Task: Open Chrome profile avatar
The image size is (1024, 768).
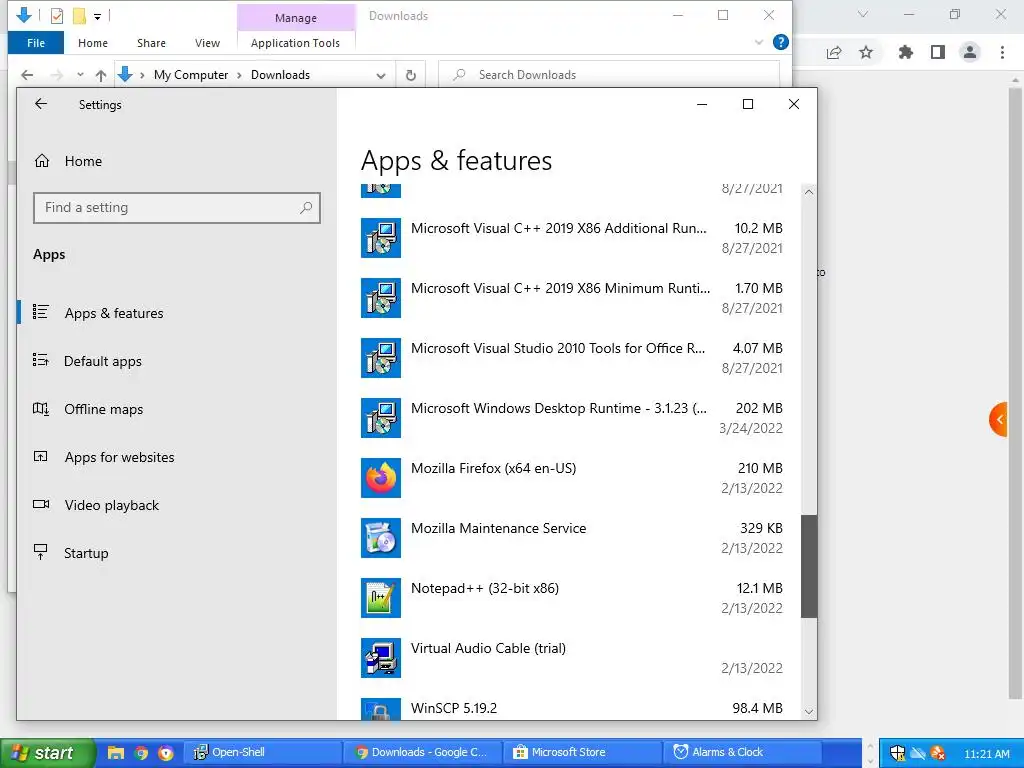Action: coord(970,52)
